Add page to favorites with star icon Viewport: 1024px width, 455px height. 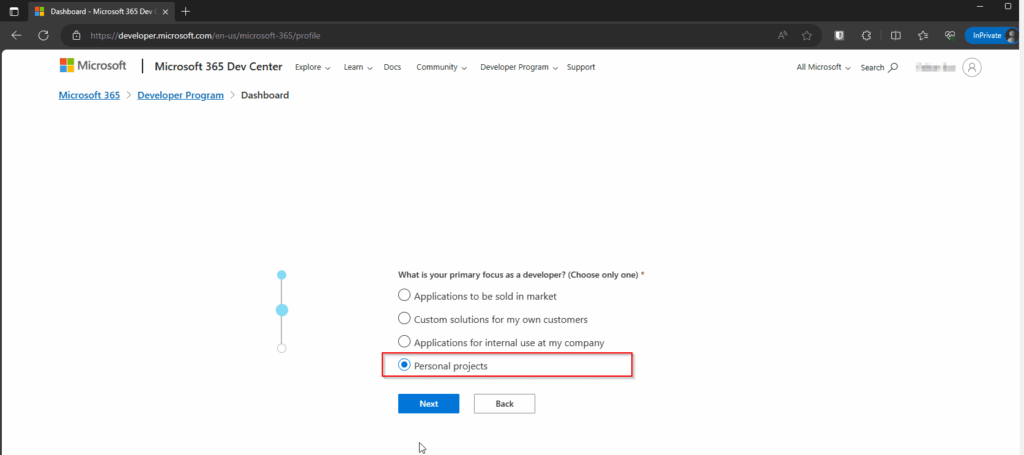(x=806, y=35)
